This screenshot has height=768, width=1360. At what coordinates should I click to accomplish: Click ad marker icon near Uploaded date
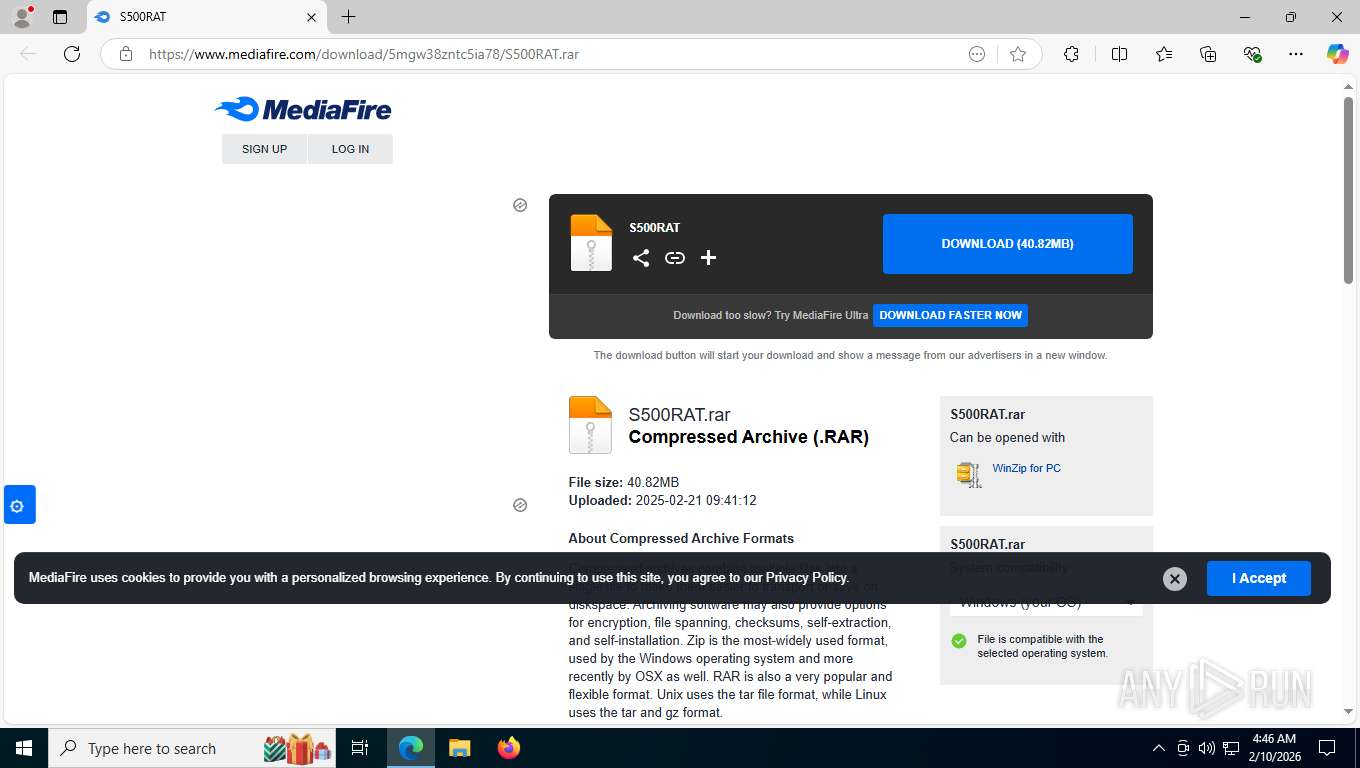[520, 505]
